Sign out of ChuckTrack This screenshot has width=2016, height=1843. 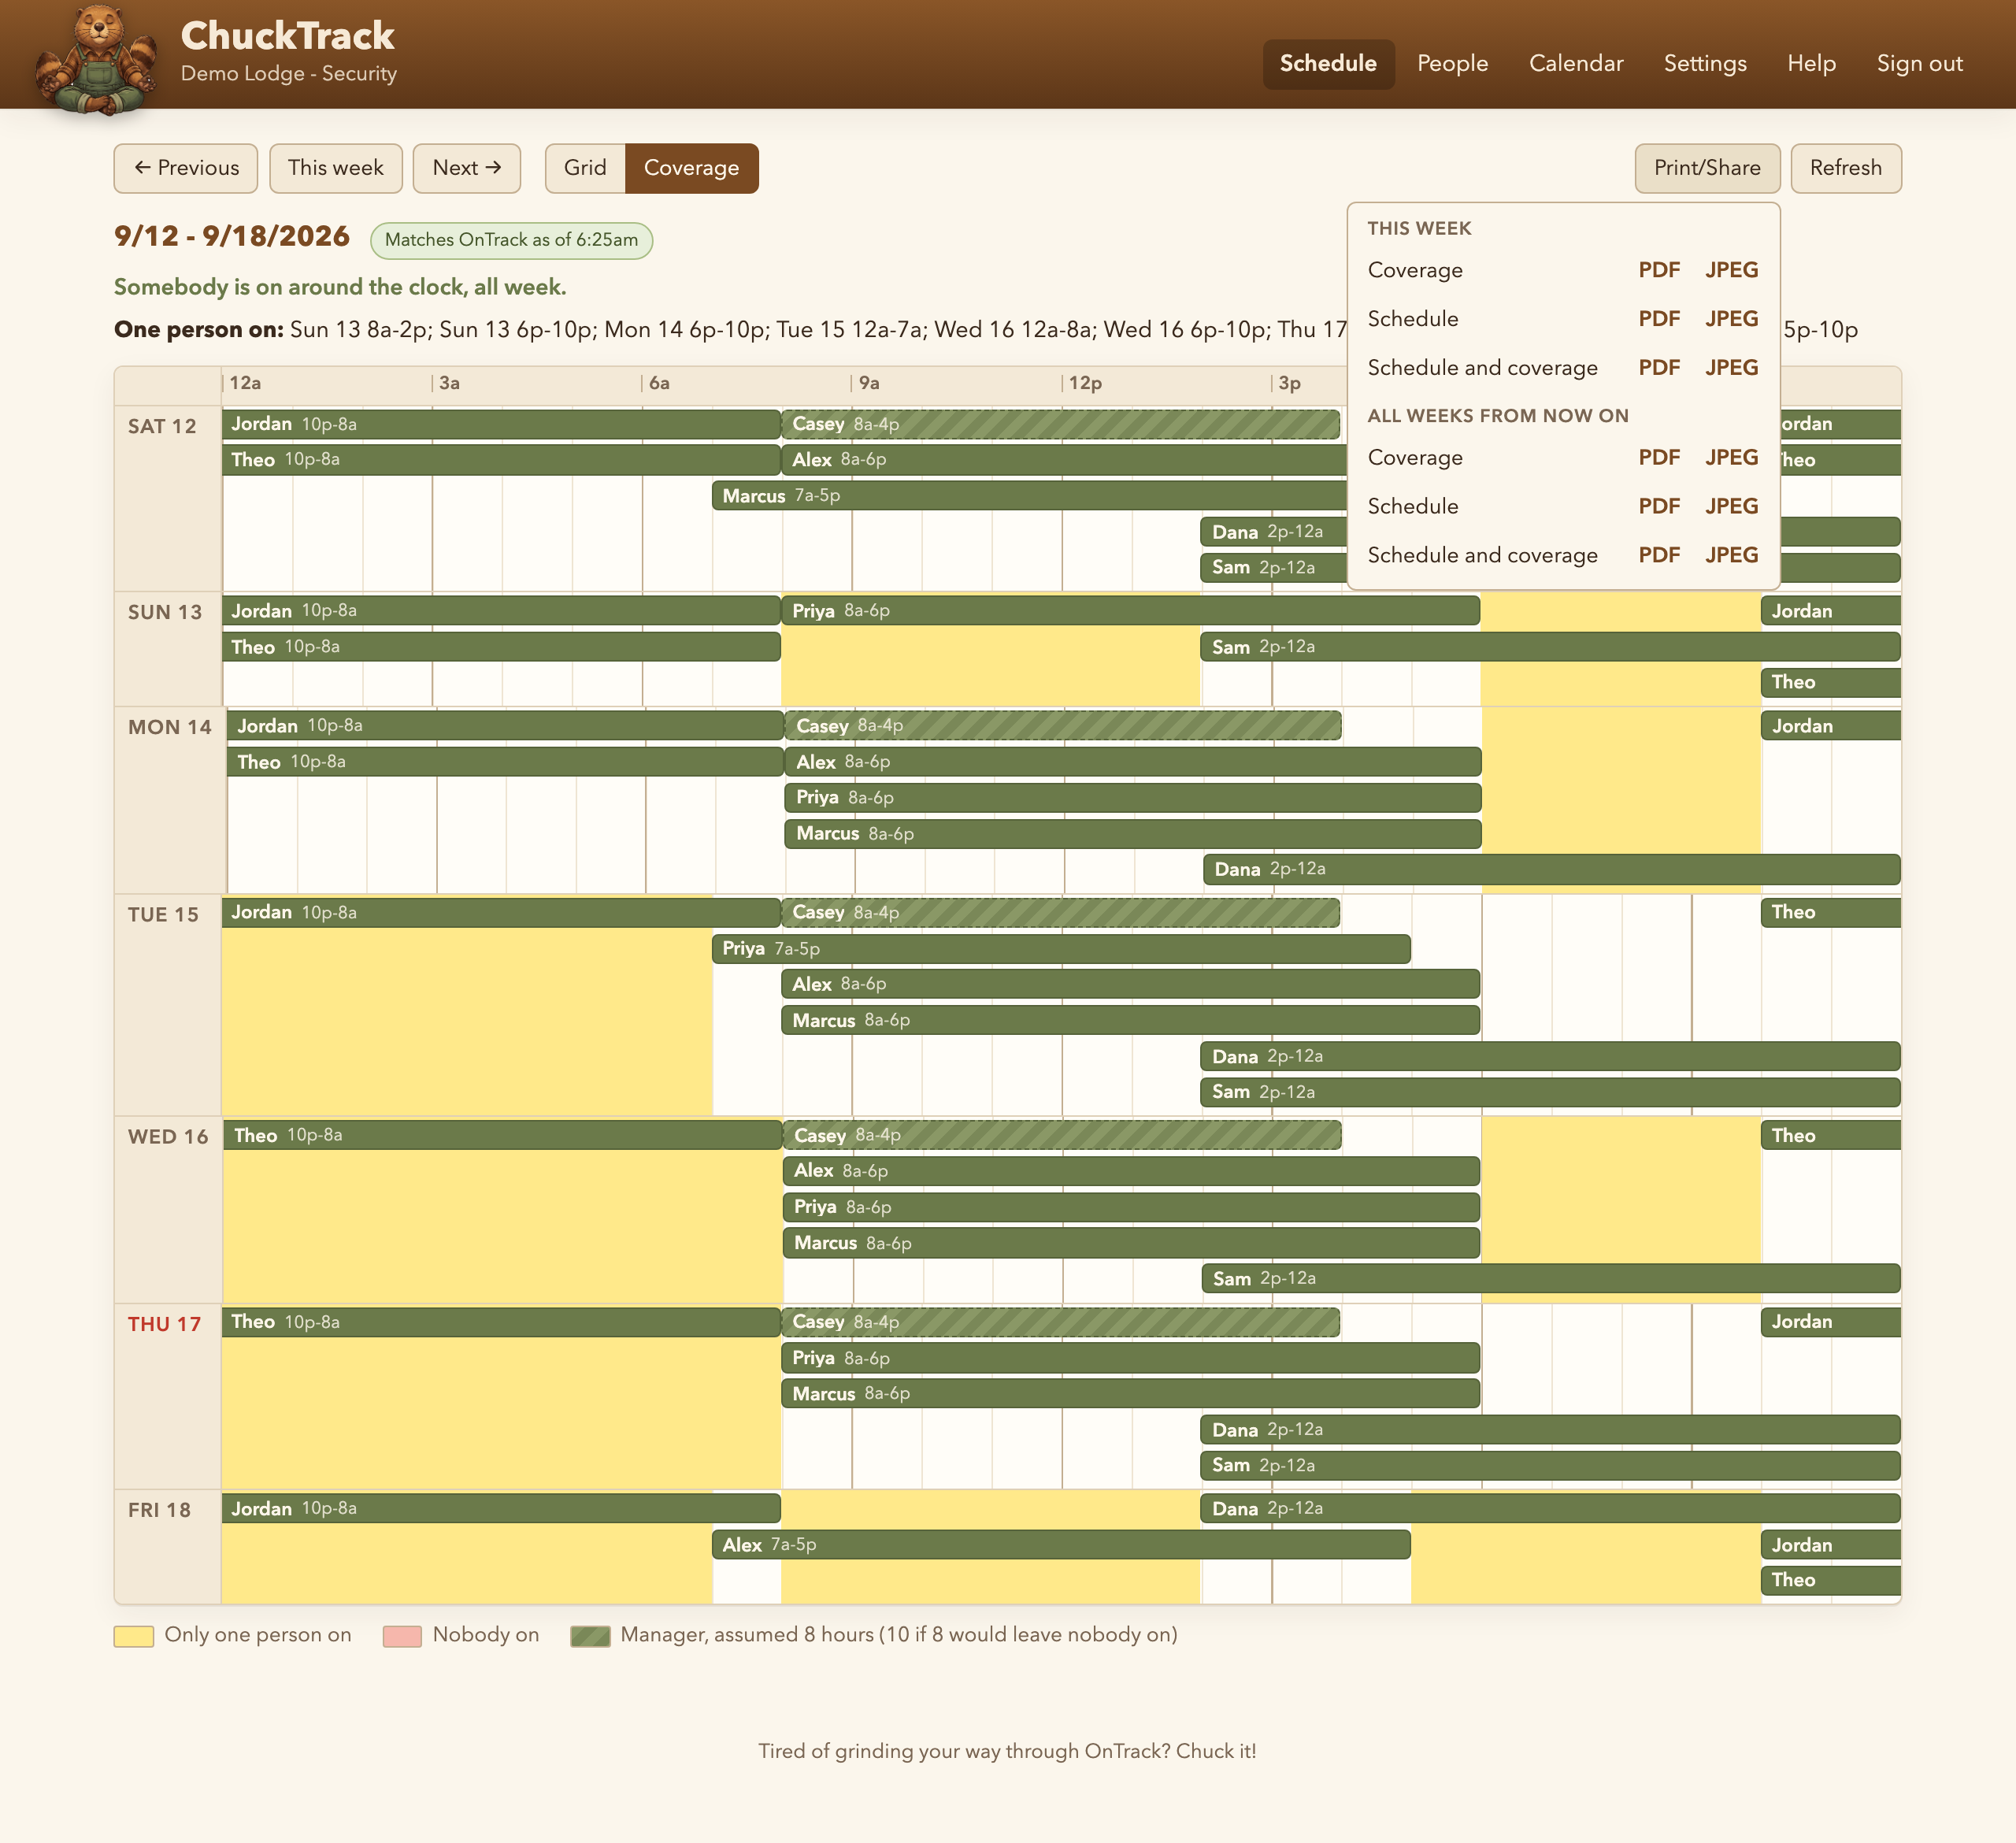pyautogui.click(x=1919, y=64)
